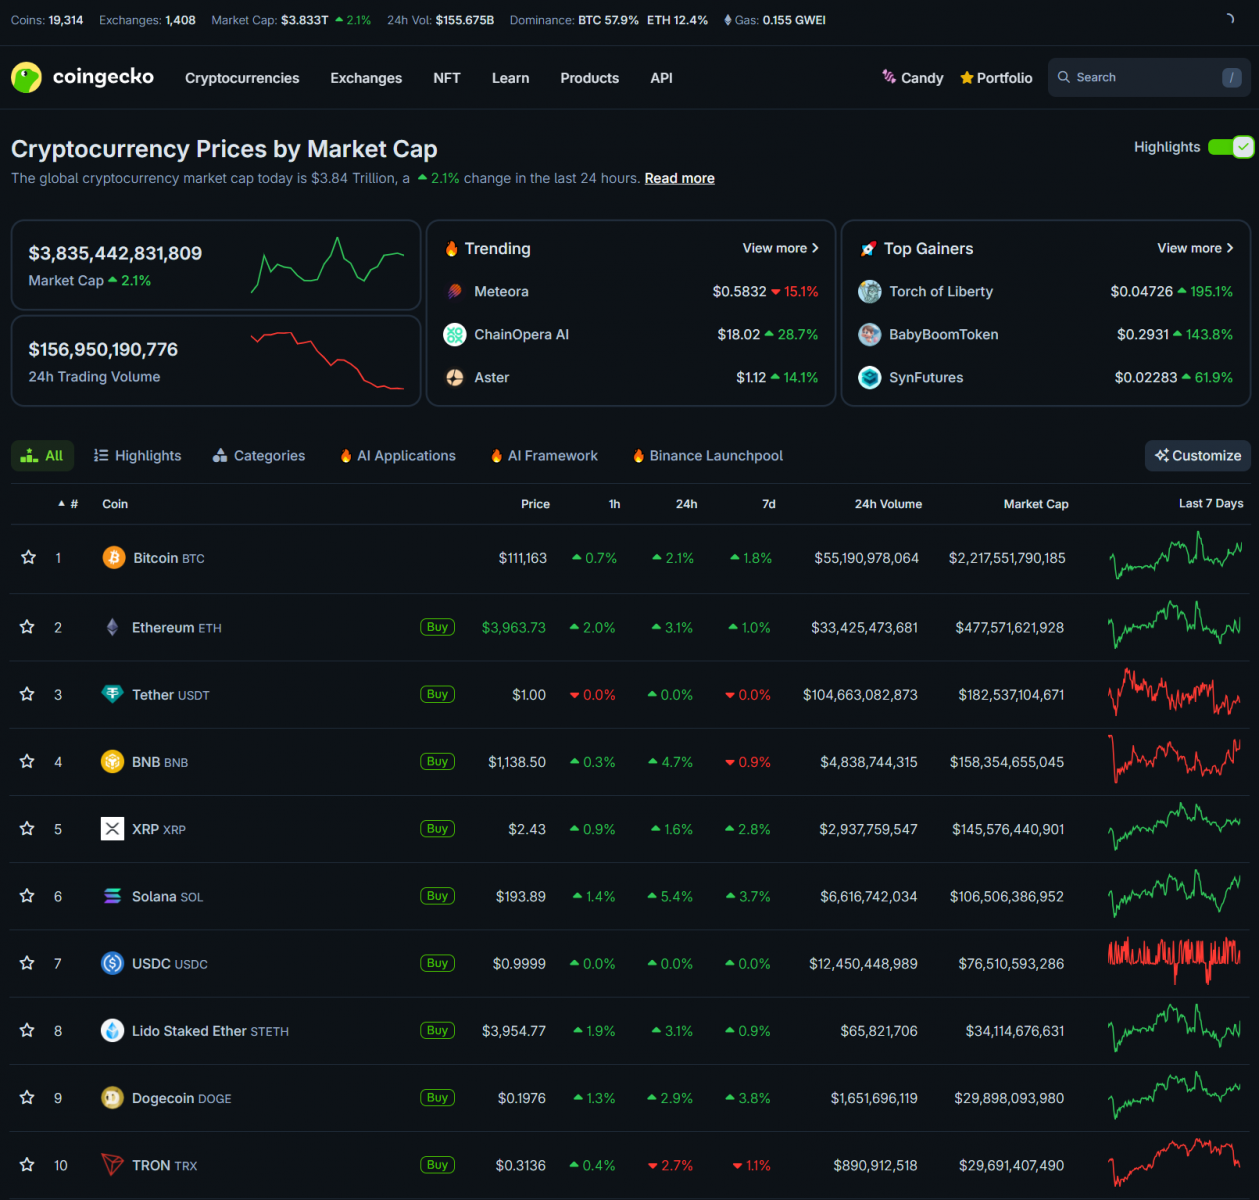Image resolution: width=1259 pixels, height=1200 pixels.
Task: Toggle the Highlights switch off
Action: click(x=1230, y=147)
